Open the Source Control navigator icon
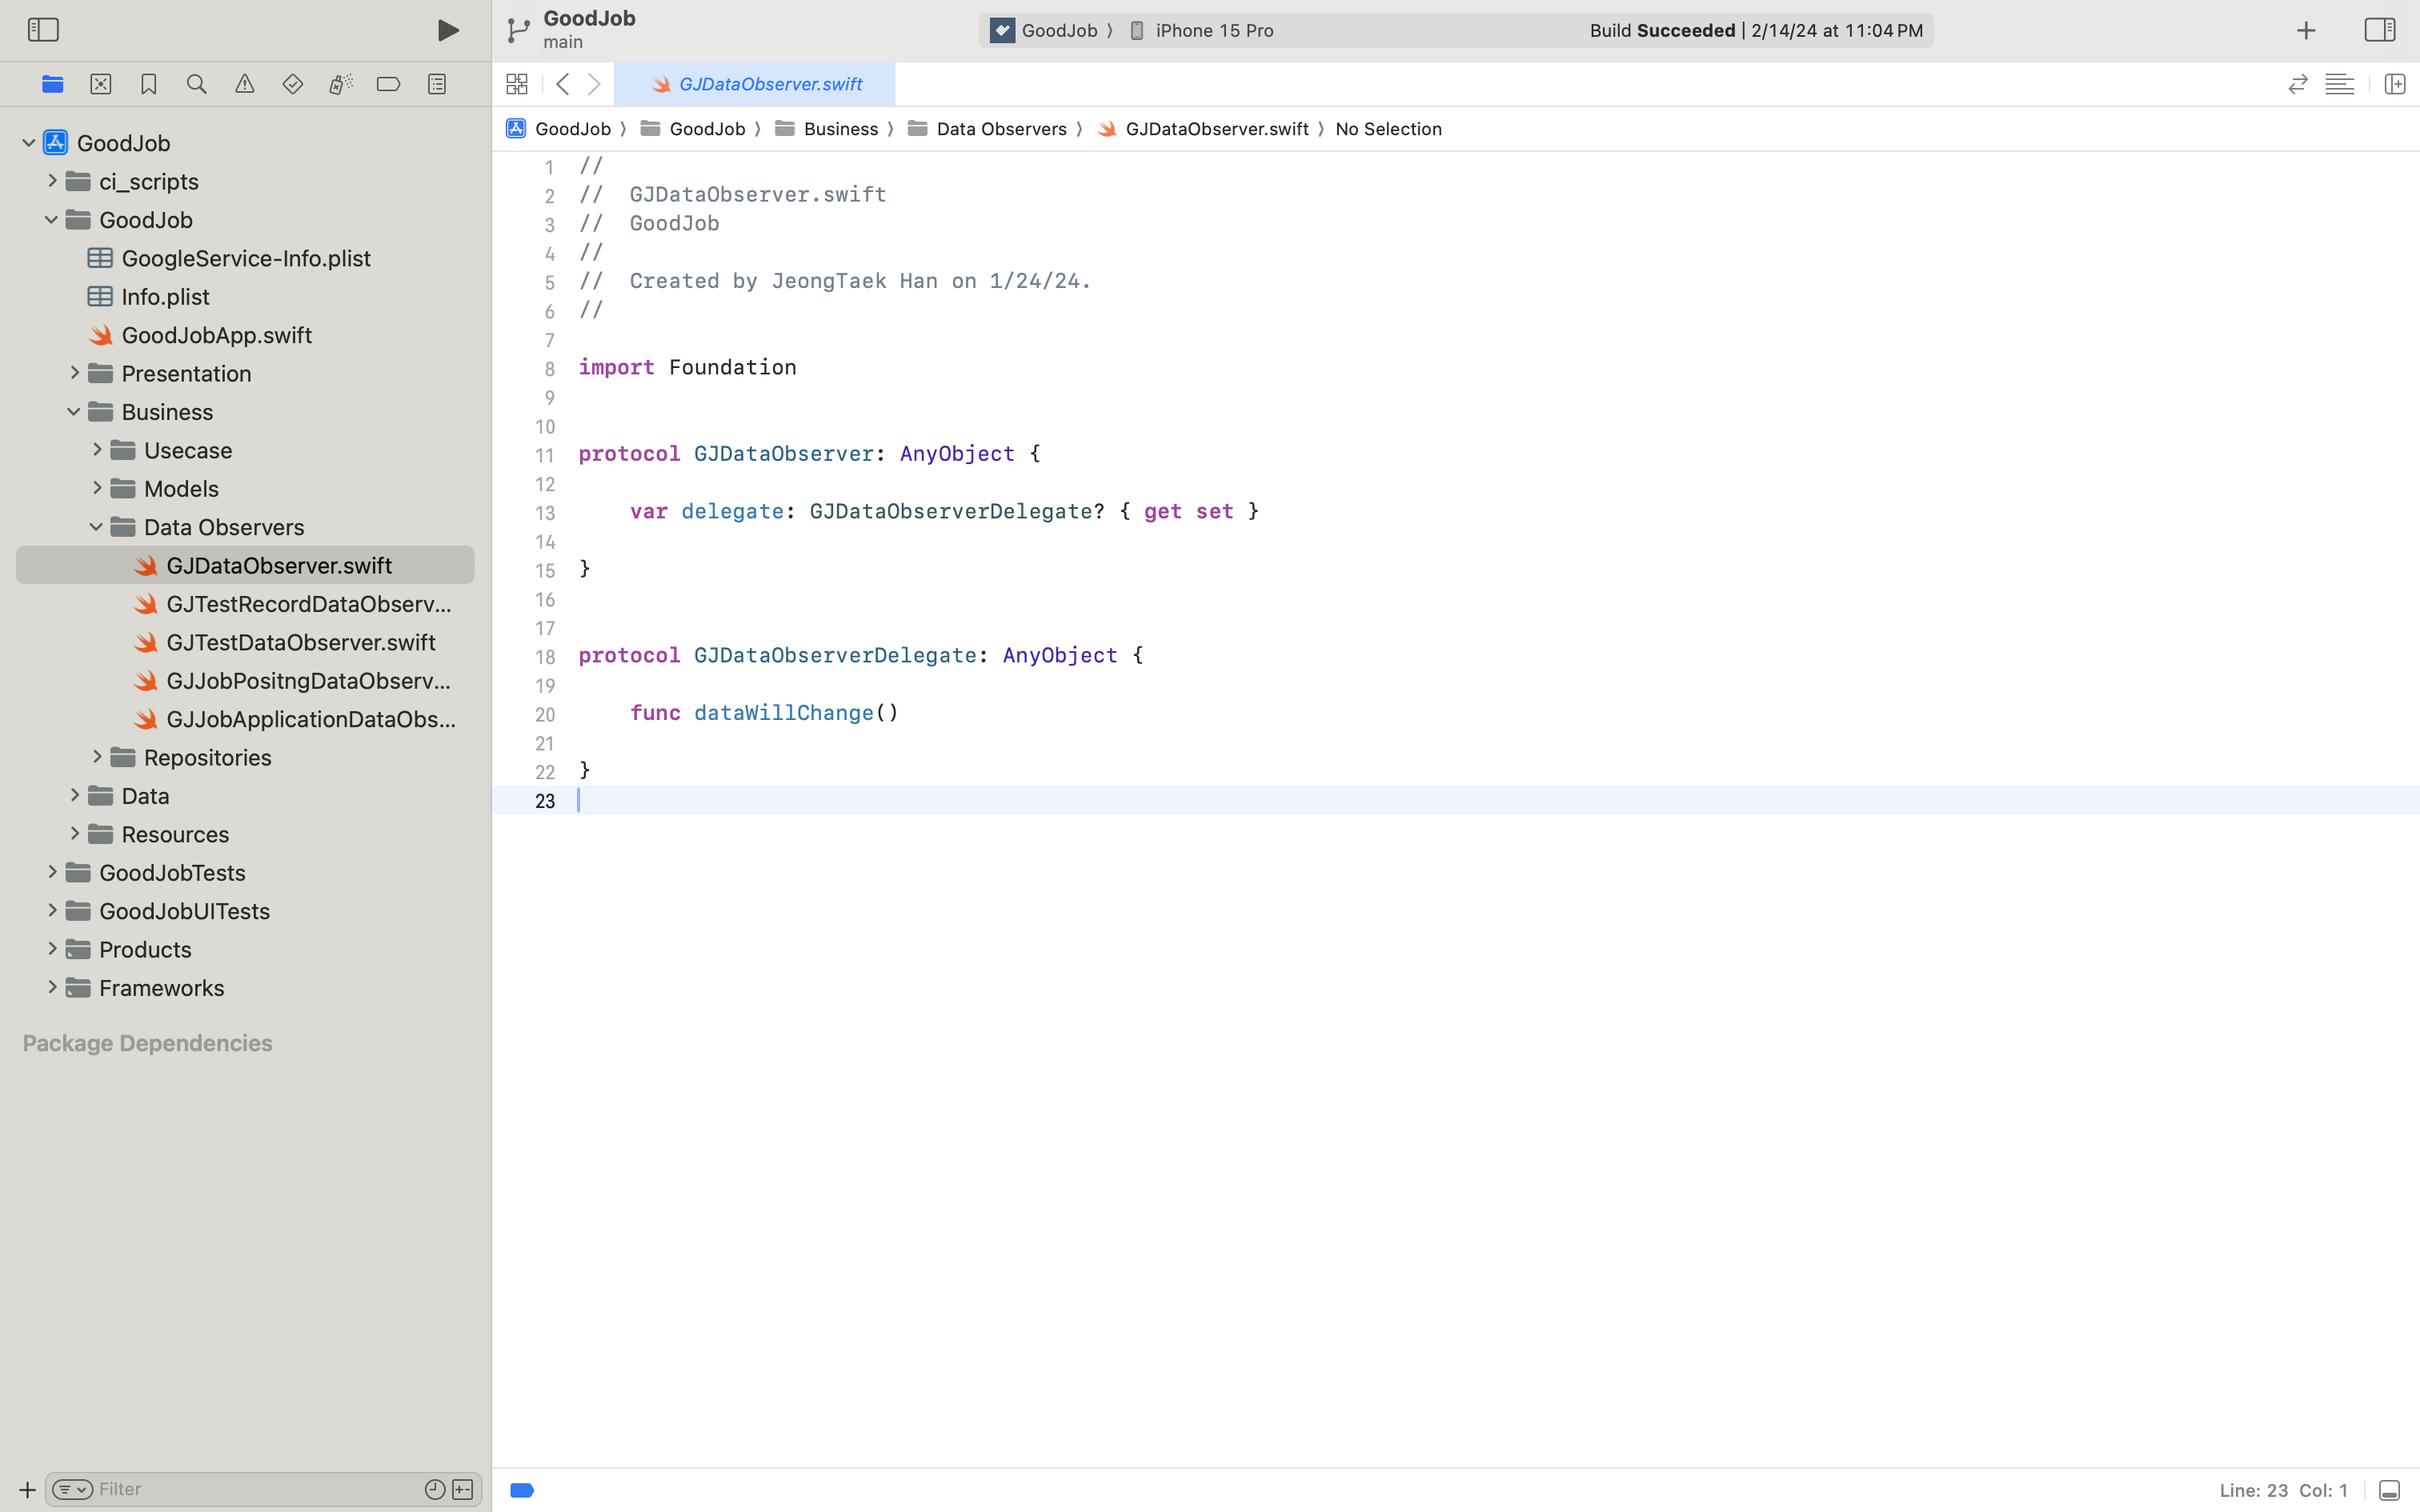 101,84
